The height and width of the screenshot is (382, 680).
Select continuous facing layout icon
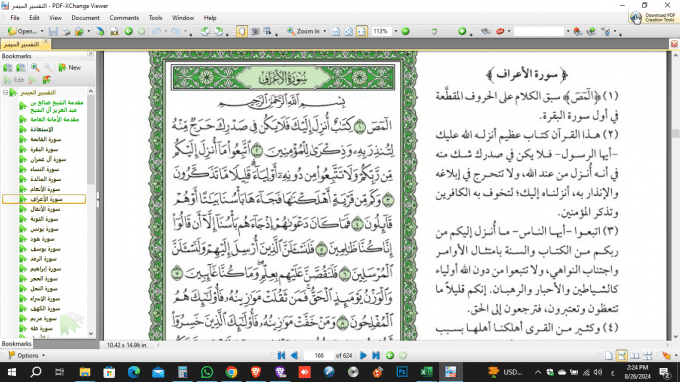[647, 356]
